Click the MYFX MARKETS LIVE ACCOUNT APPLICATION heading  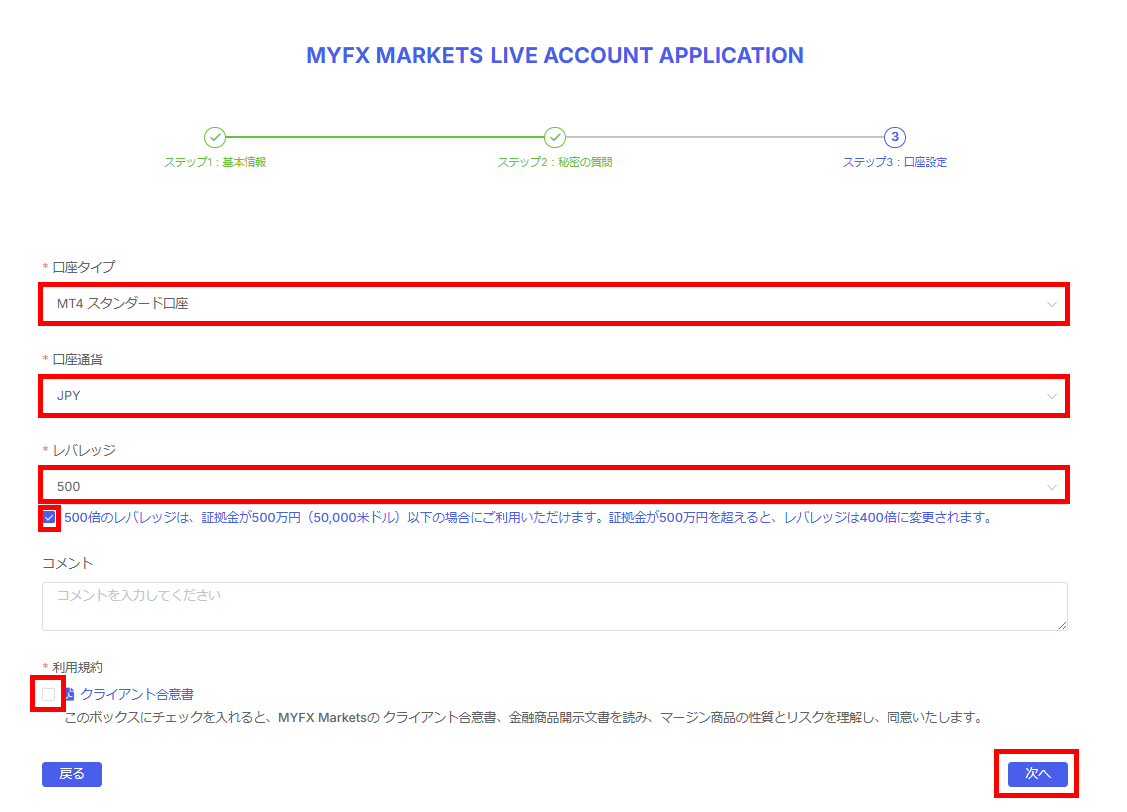554,55
